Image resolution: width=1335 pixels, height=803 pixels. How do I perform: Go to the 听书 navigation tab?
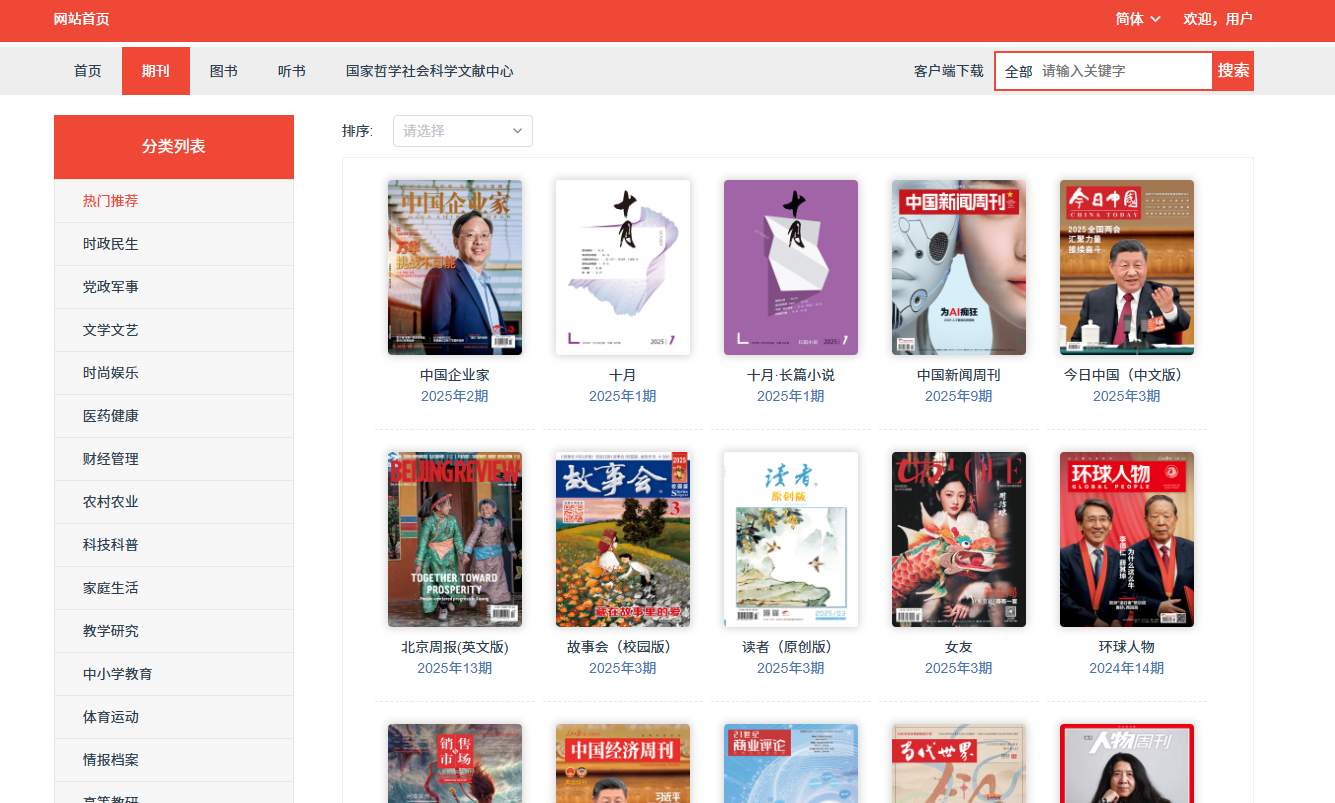pos(292,71)
